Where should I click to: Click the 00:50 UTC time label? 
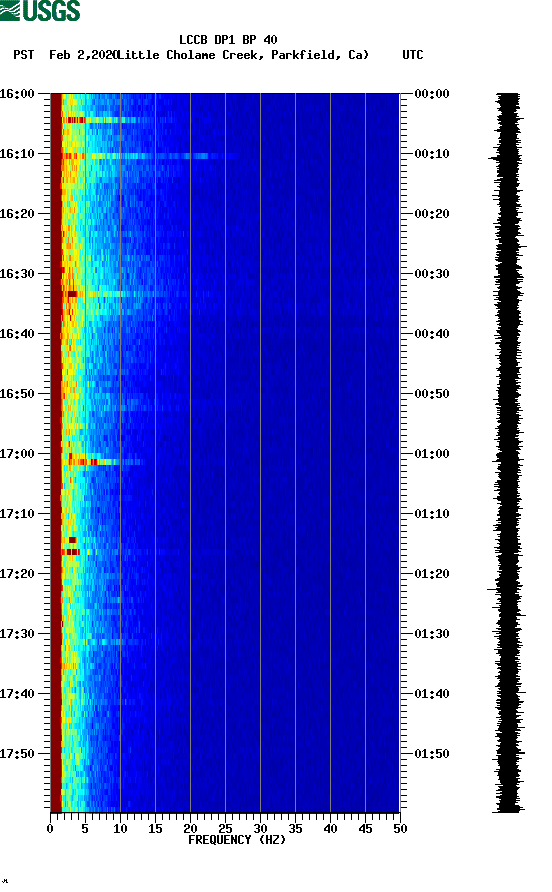click(432, 394)
